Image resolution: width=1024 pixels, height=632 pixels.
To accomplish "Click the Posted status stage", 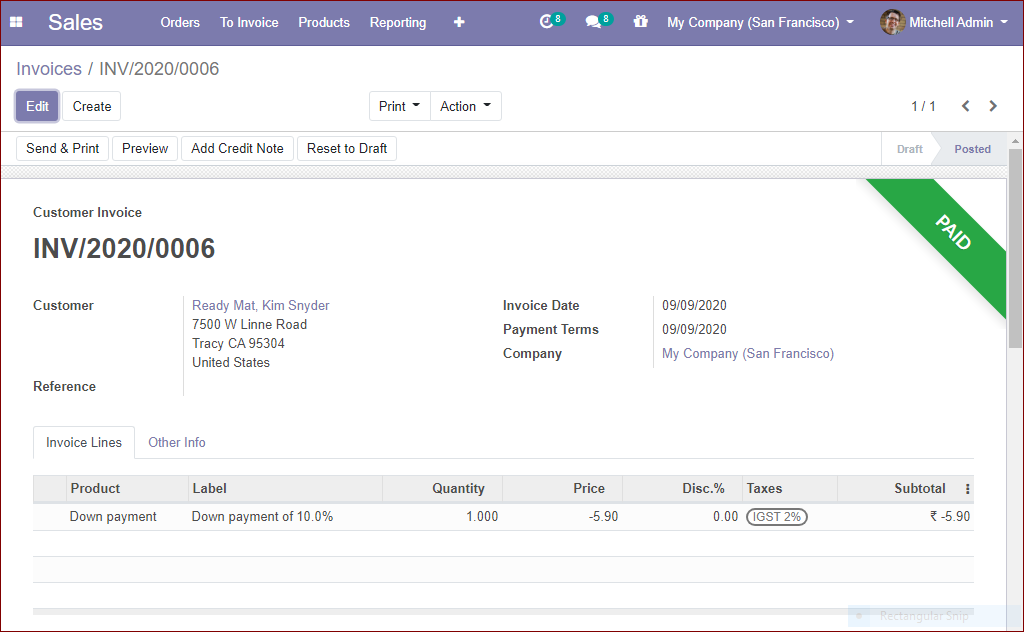I will point(972,149).
